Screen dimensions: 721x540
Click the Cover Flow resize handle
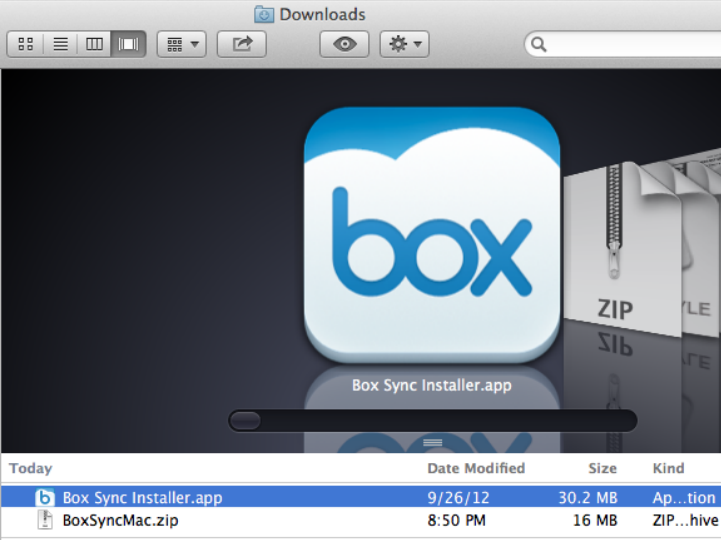(x=433, y=442)
